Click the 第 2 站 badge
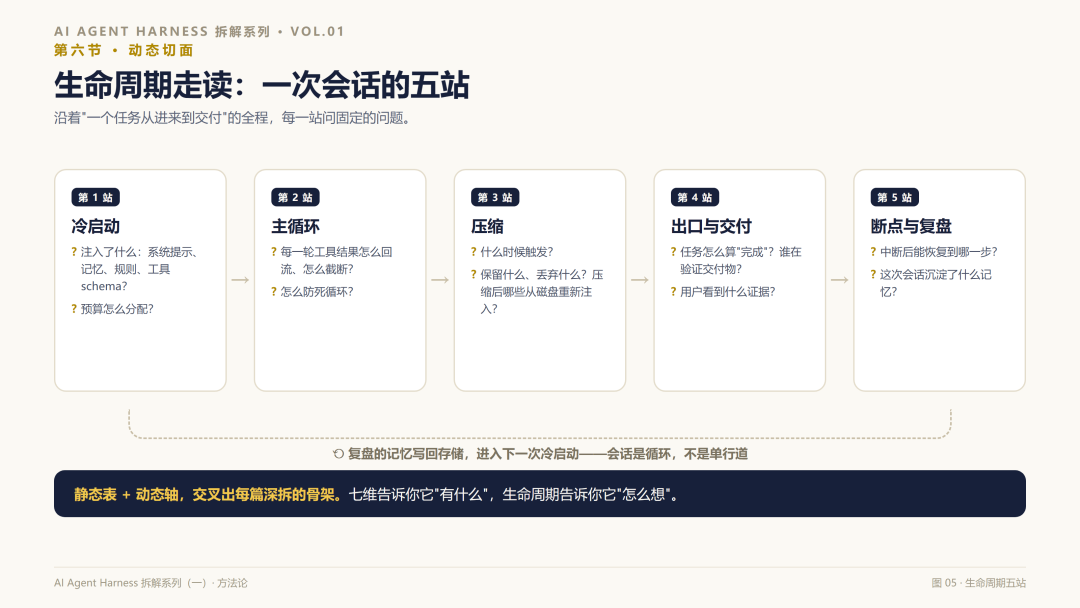 click(295, 198)
